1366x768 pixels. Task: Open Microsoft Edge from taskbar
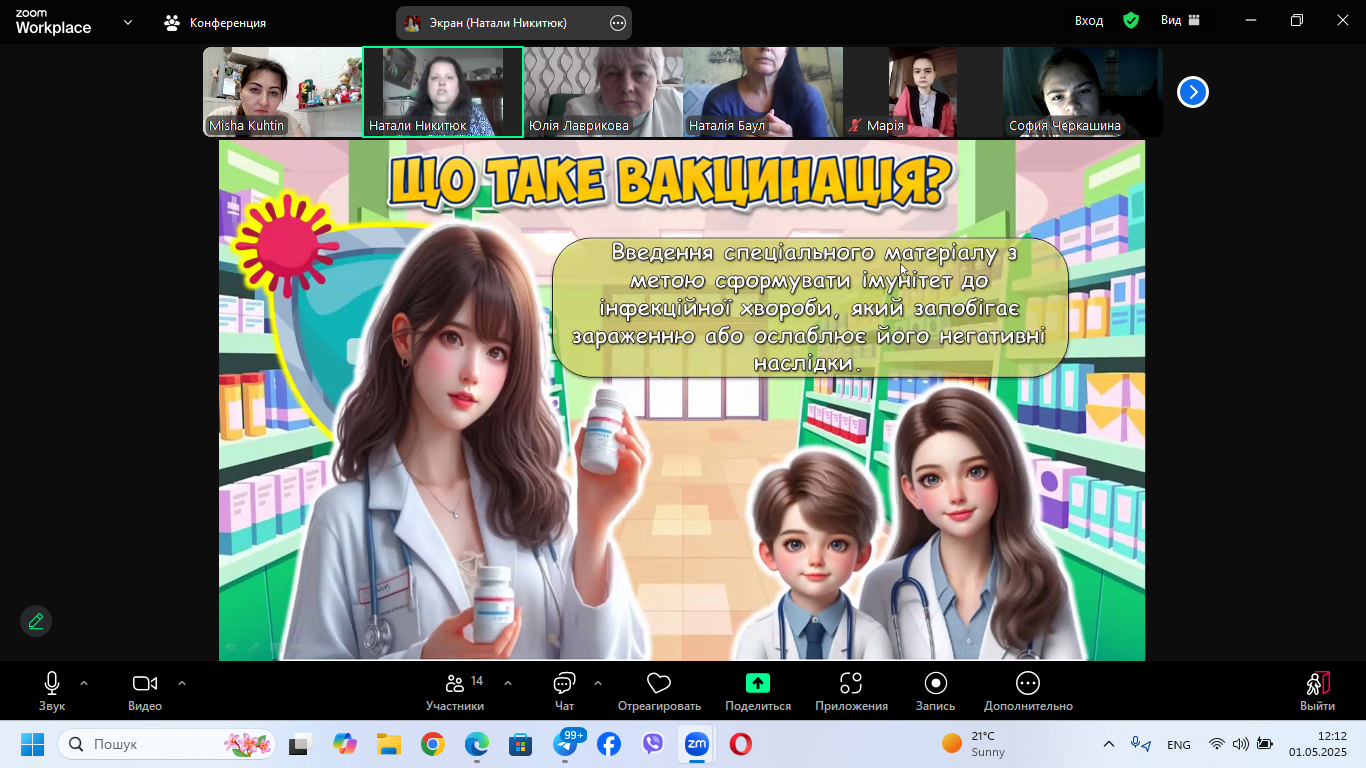(476, 744)
